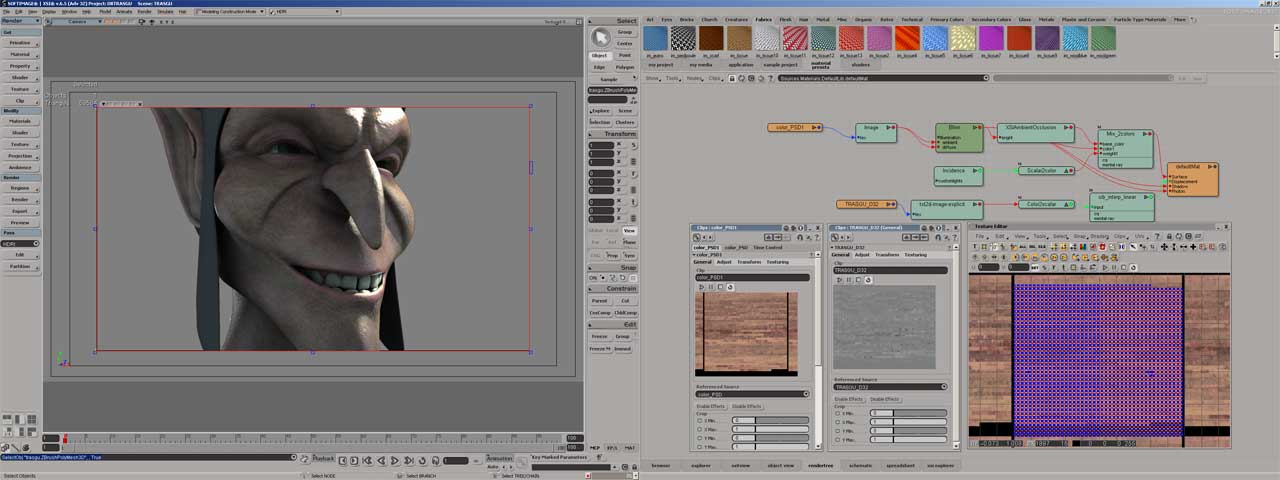Select the m_jeans fabric material preset
1280x480 pixels.
click(655, 38)
